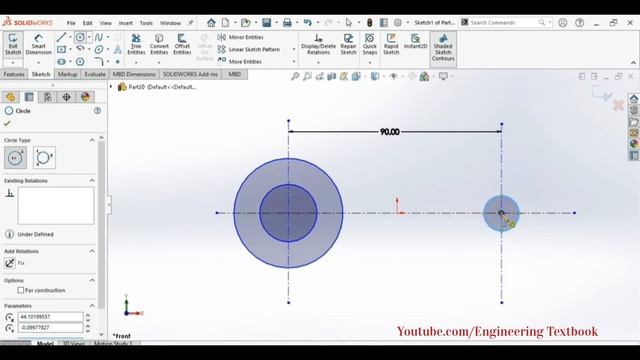Select the Smart Dimension tool
Screen dimensions: 640x360
pos(38,44)
